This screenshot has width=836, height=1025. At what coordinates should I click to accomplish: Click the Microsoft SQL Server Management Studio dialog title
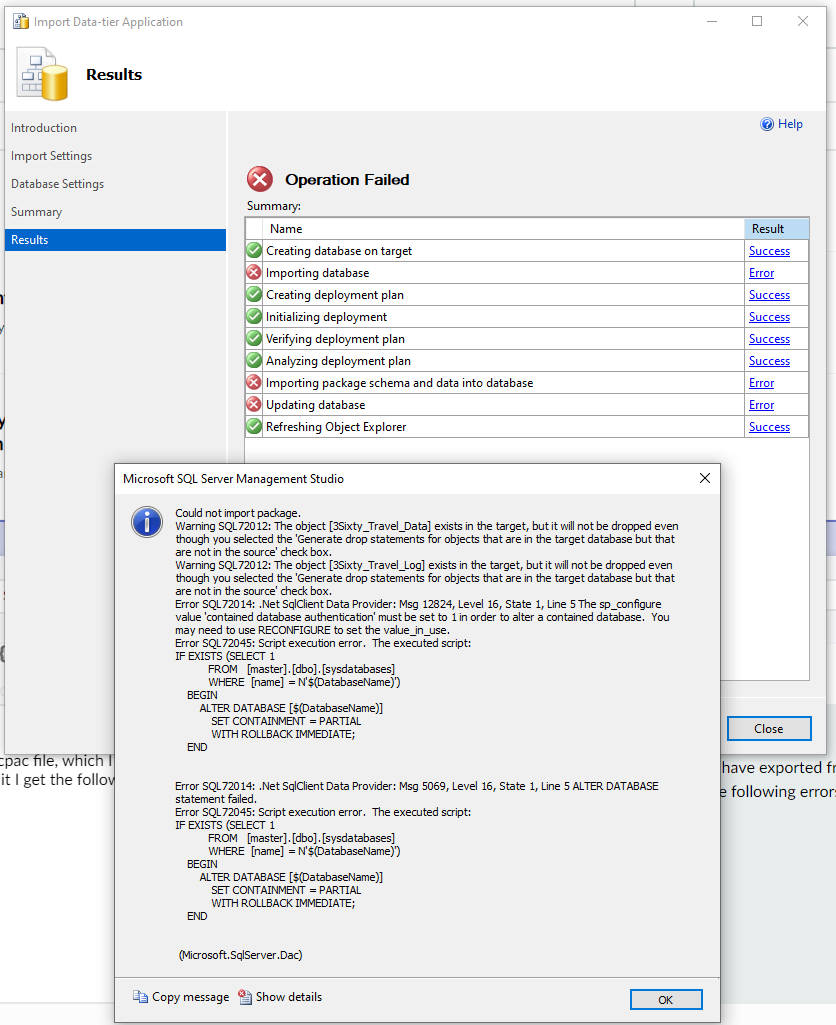233,479
